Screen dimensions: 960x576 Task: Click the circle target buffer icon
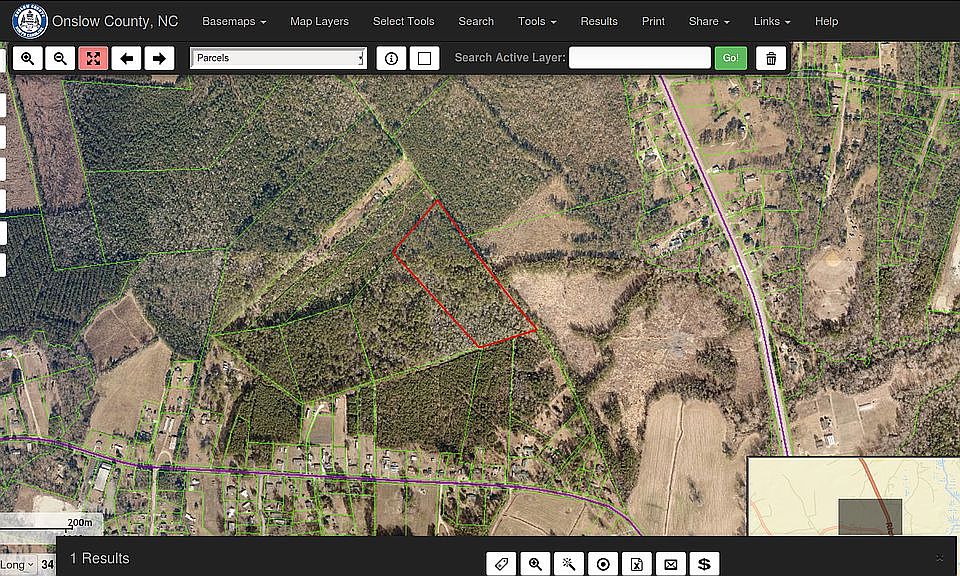pyautogui.click(x=603, y=564)
